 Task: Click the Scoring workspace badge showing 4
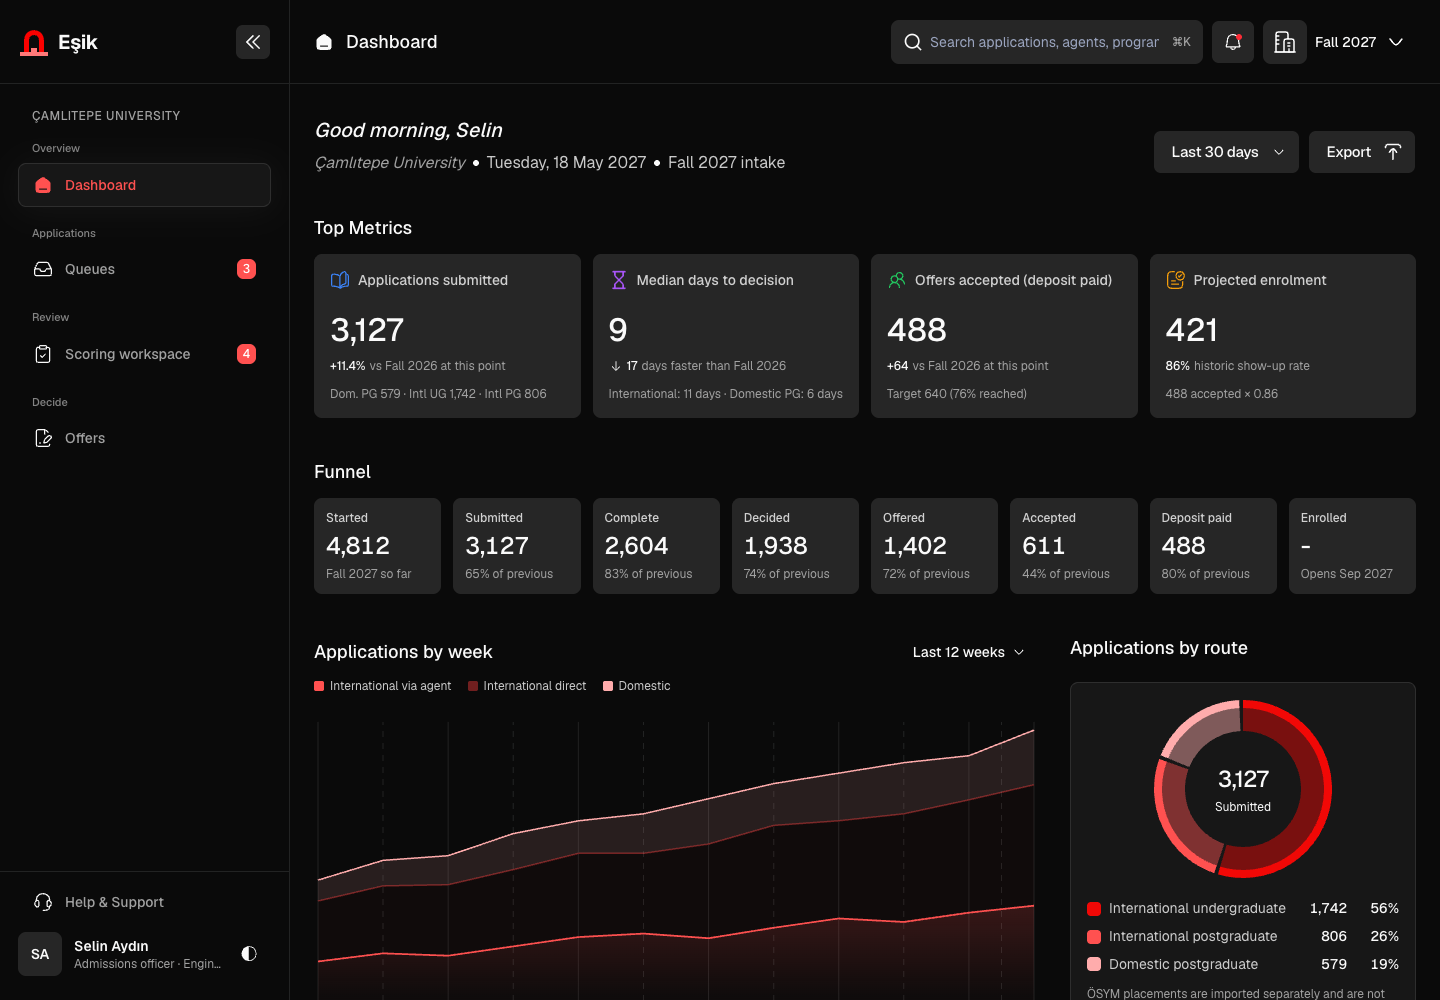point(246,354)
